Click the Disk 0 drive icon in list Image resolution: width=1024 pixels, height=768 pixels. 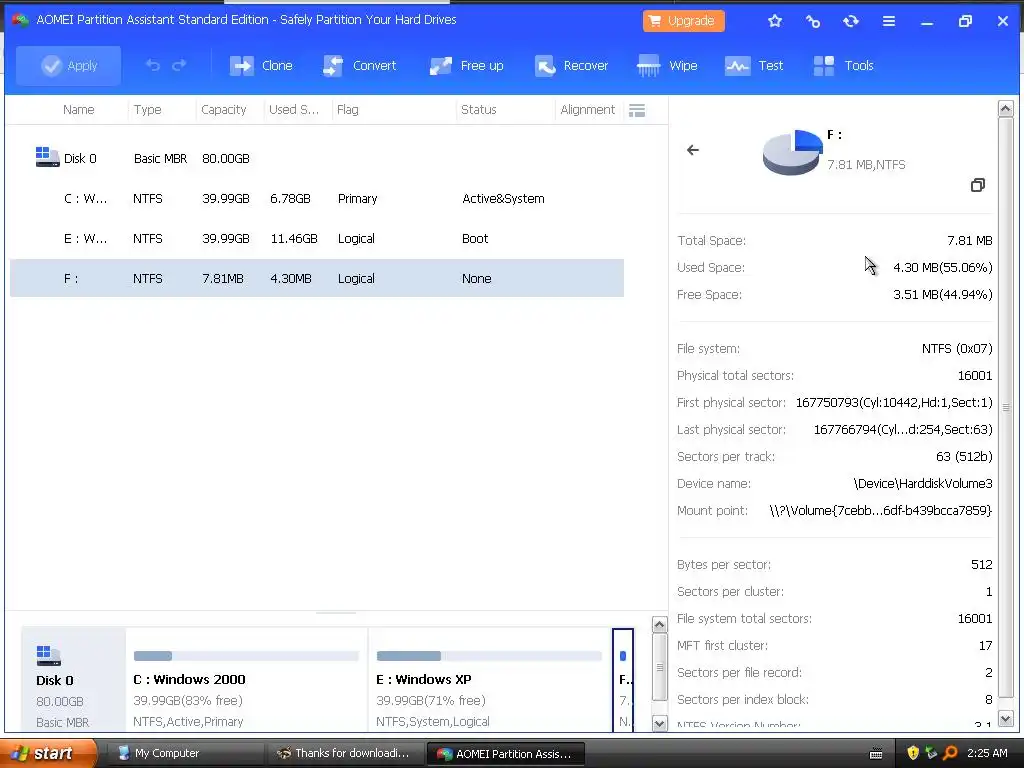tap(48, 157)
